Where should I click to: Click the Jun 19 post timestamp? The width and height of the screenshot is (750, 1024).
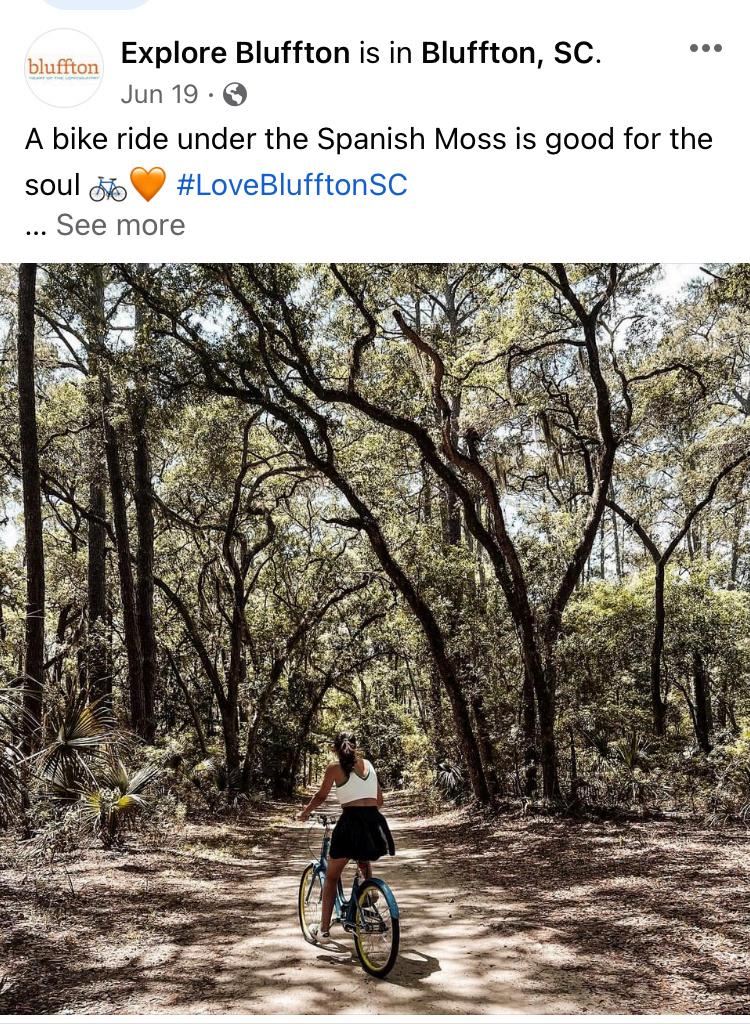pyautogui.click(x=159, y=94)
